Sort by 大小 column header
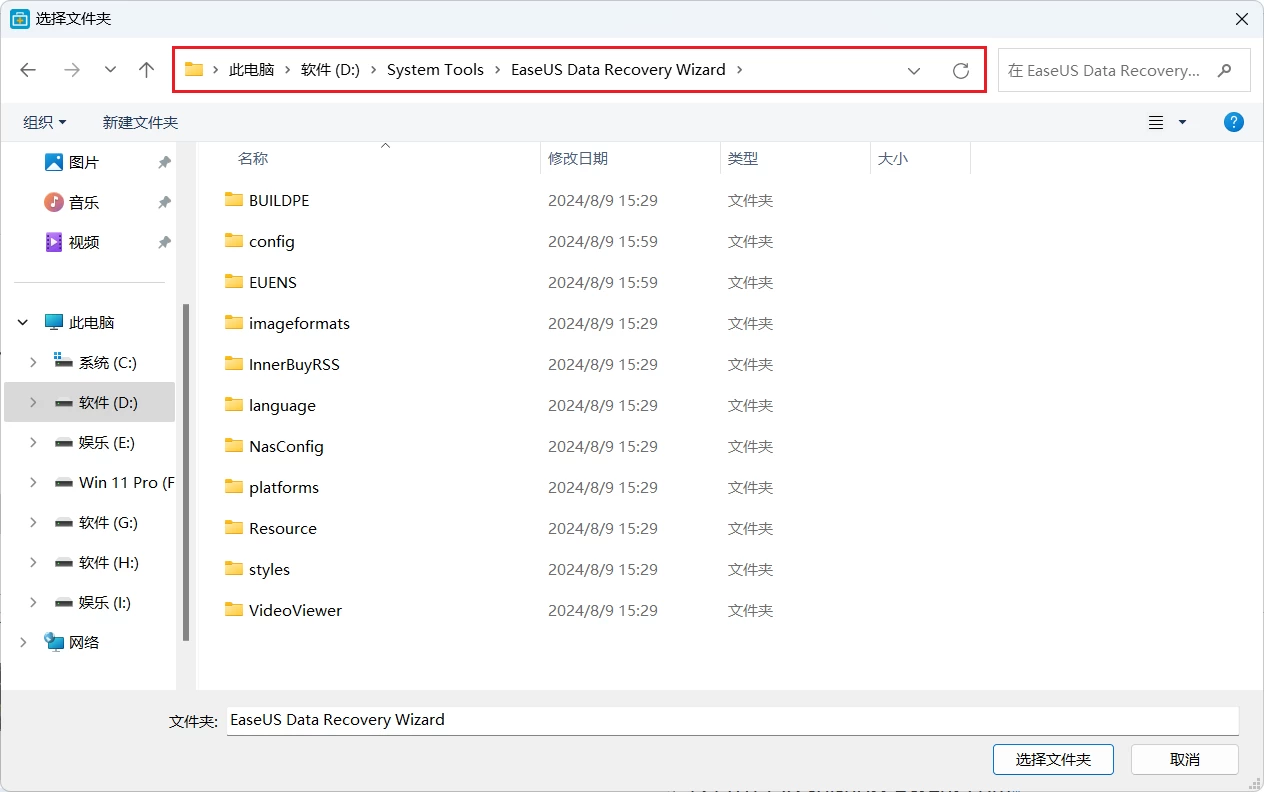This screenshot has width=1264, height=792. [x=892, y=158]
